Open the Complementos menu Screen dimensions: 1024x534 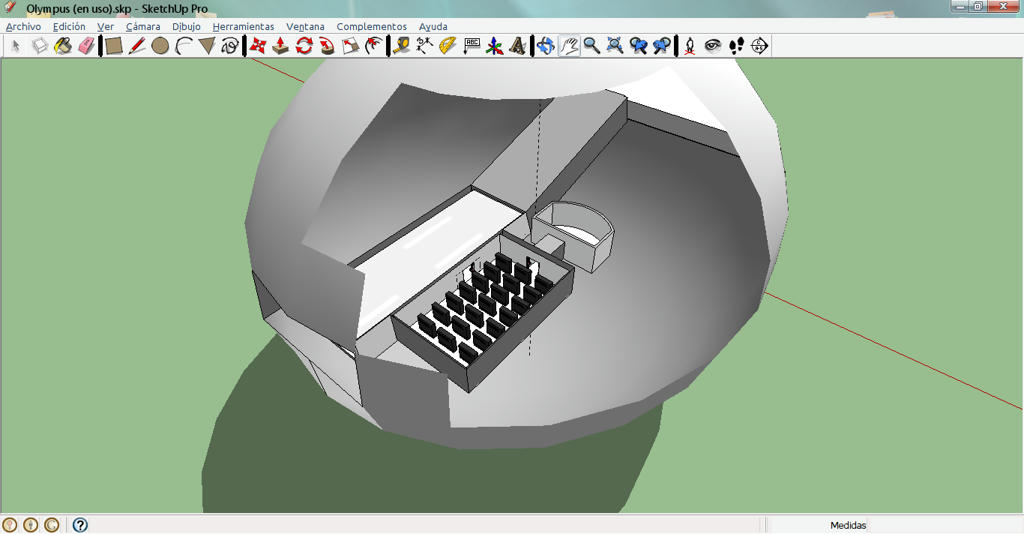tap(372, 27)
